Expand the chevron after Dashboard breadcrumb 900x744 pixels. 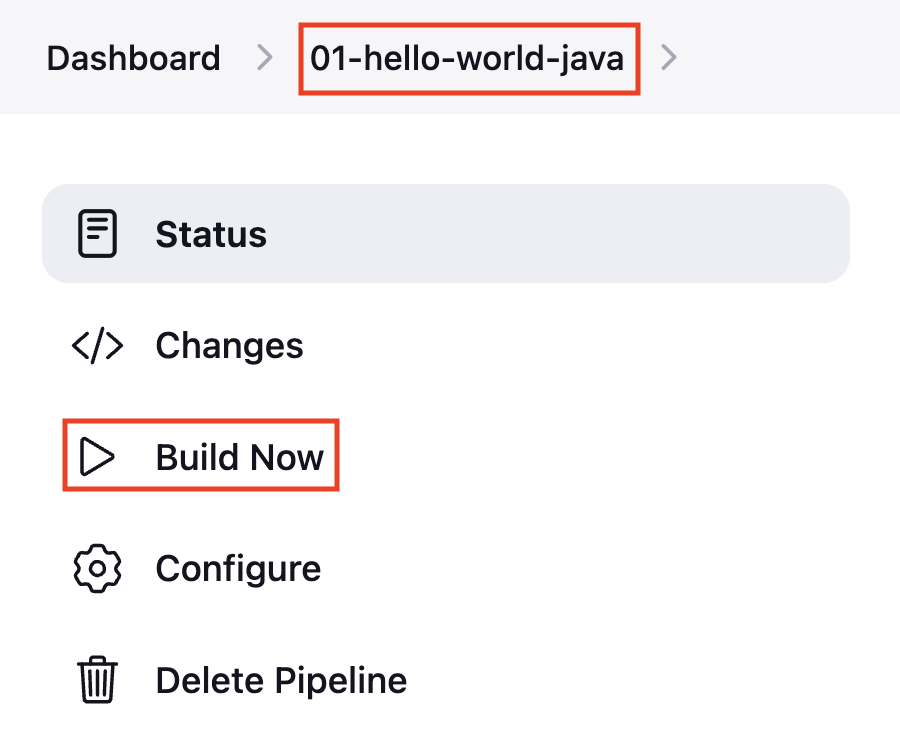click(265, 57)
